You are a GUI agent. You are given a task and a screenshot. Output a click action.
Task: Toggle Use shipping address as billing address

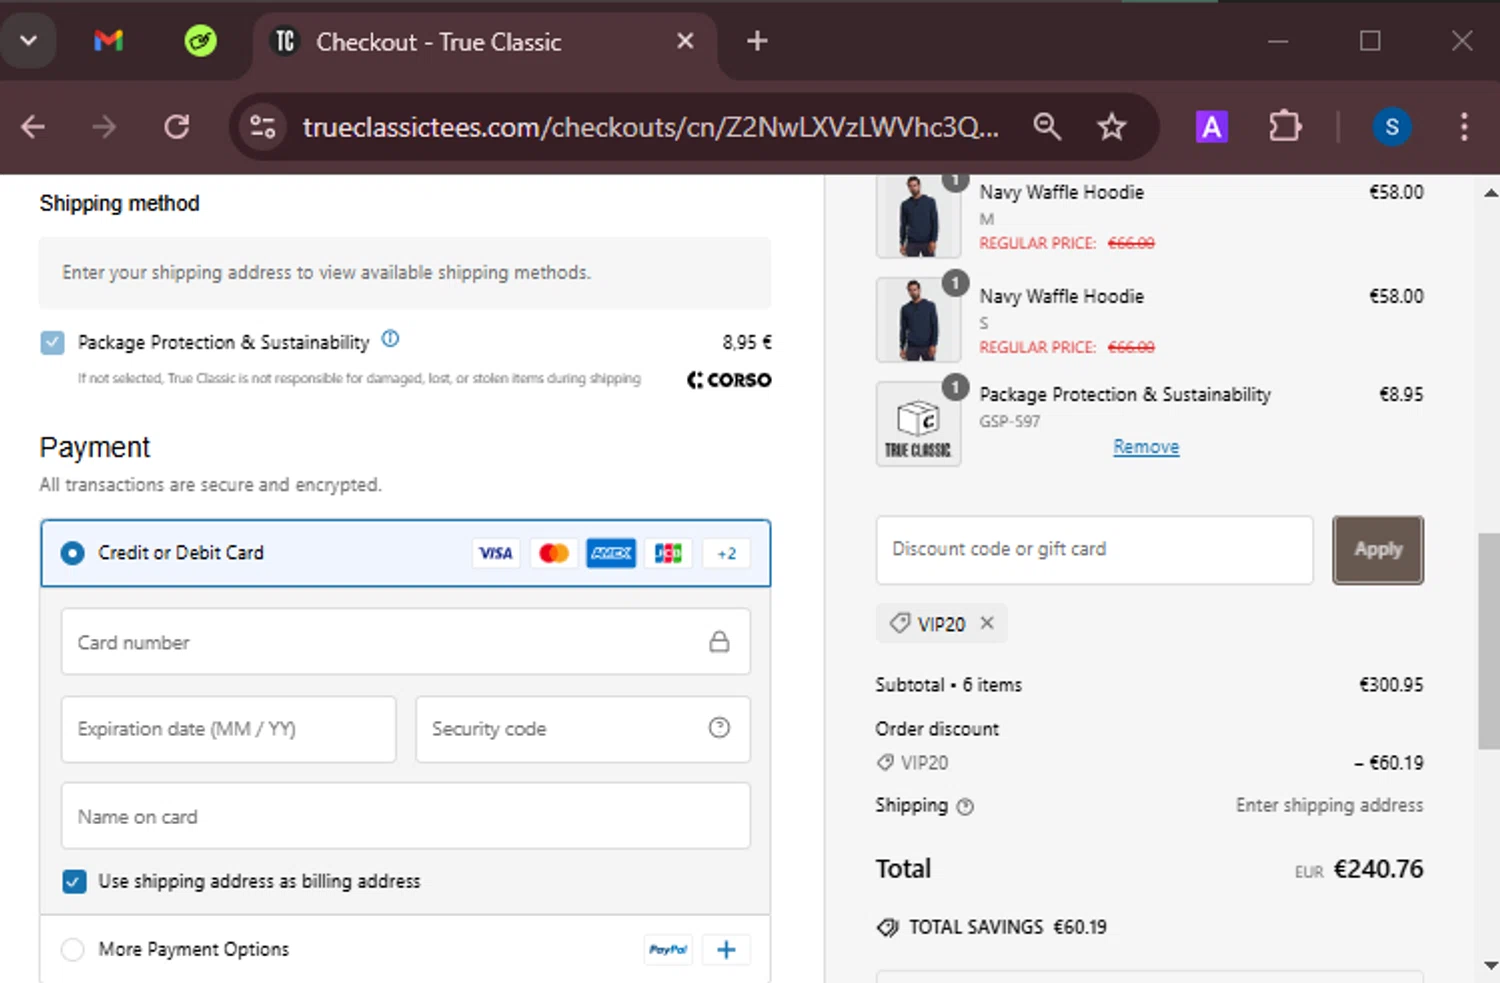coord(74,881)
